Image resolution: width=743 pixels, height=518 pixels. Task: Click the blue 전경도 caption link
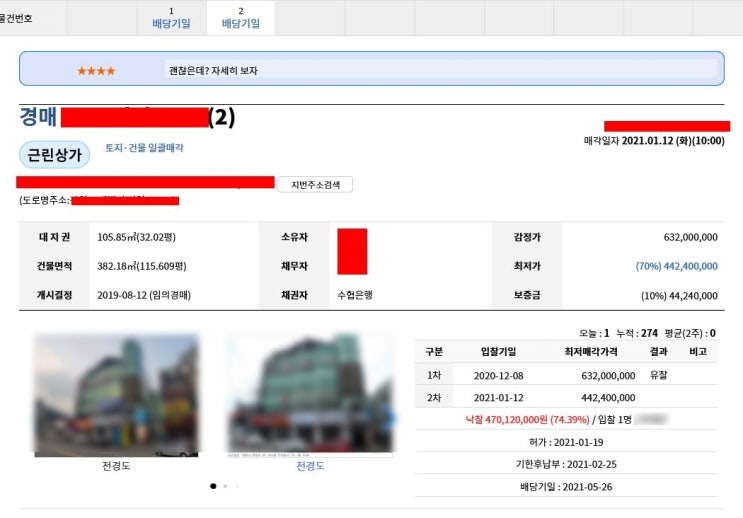click(x=310, y=466)
